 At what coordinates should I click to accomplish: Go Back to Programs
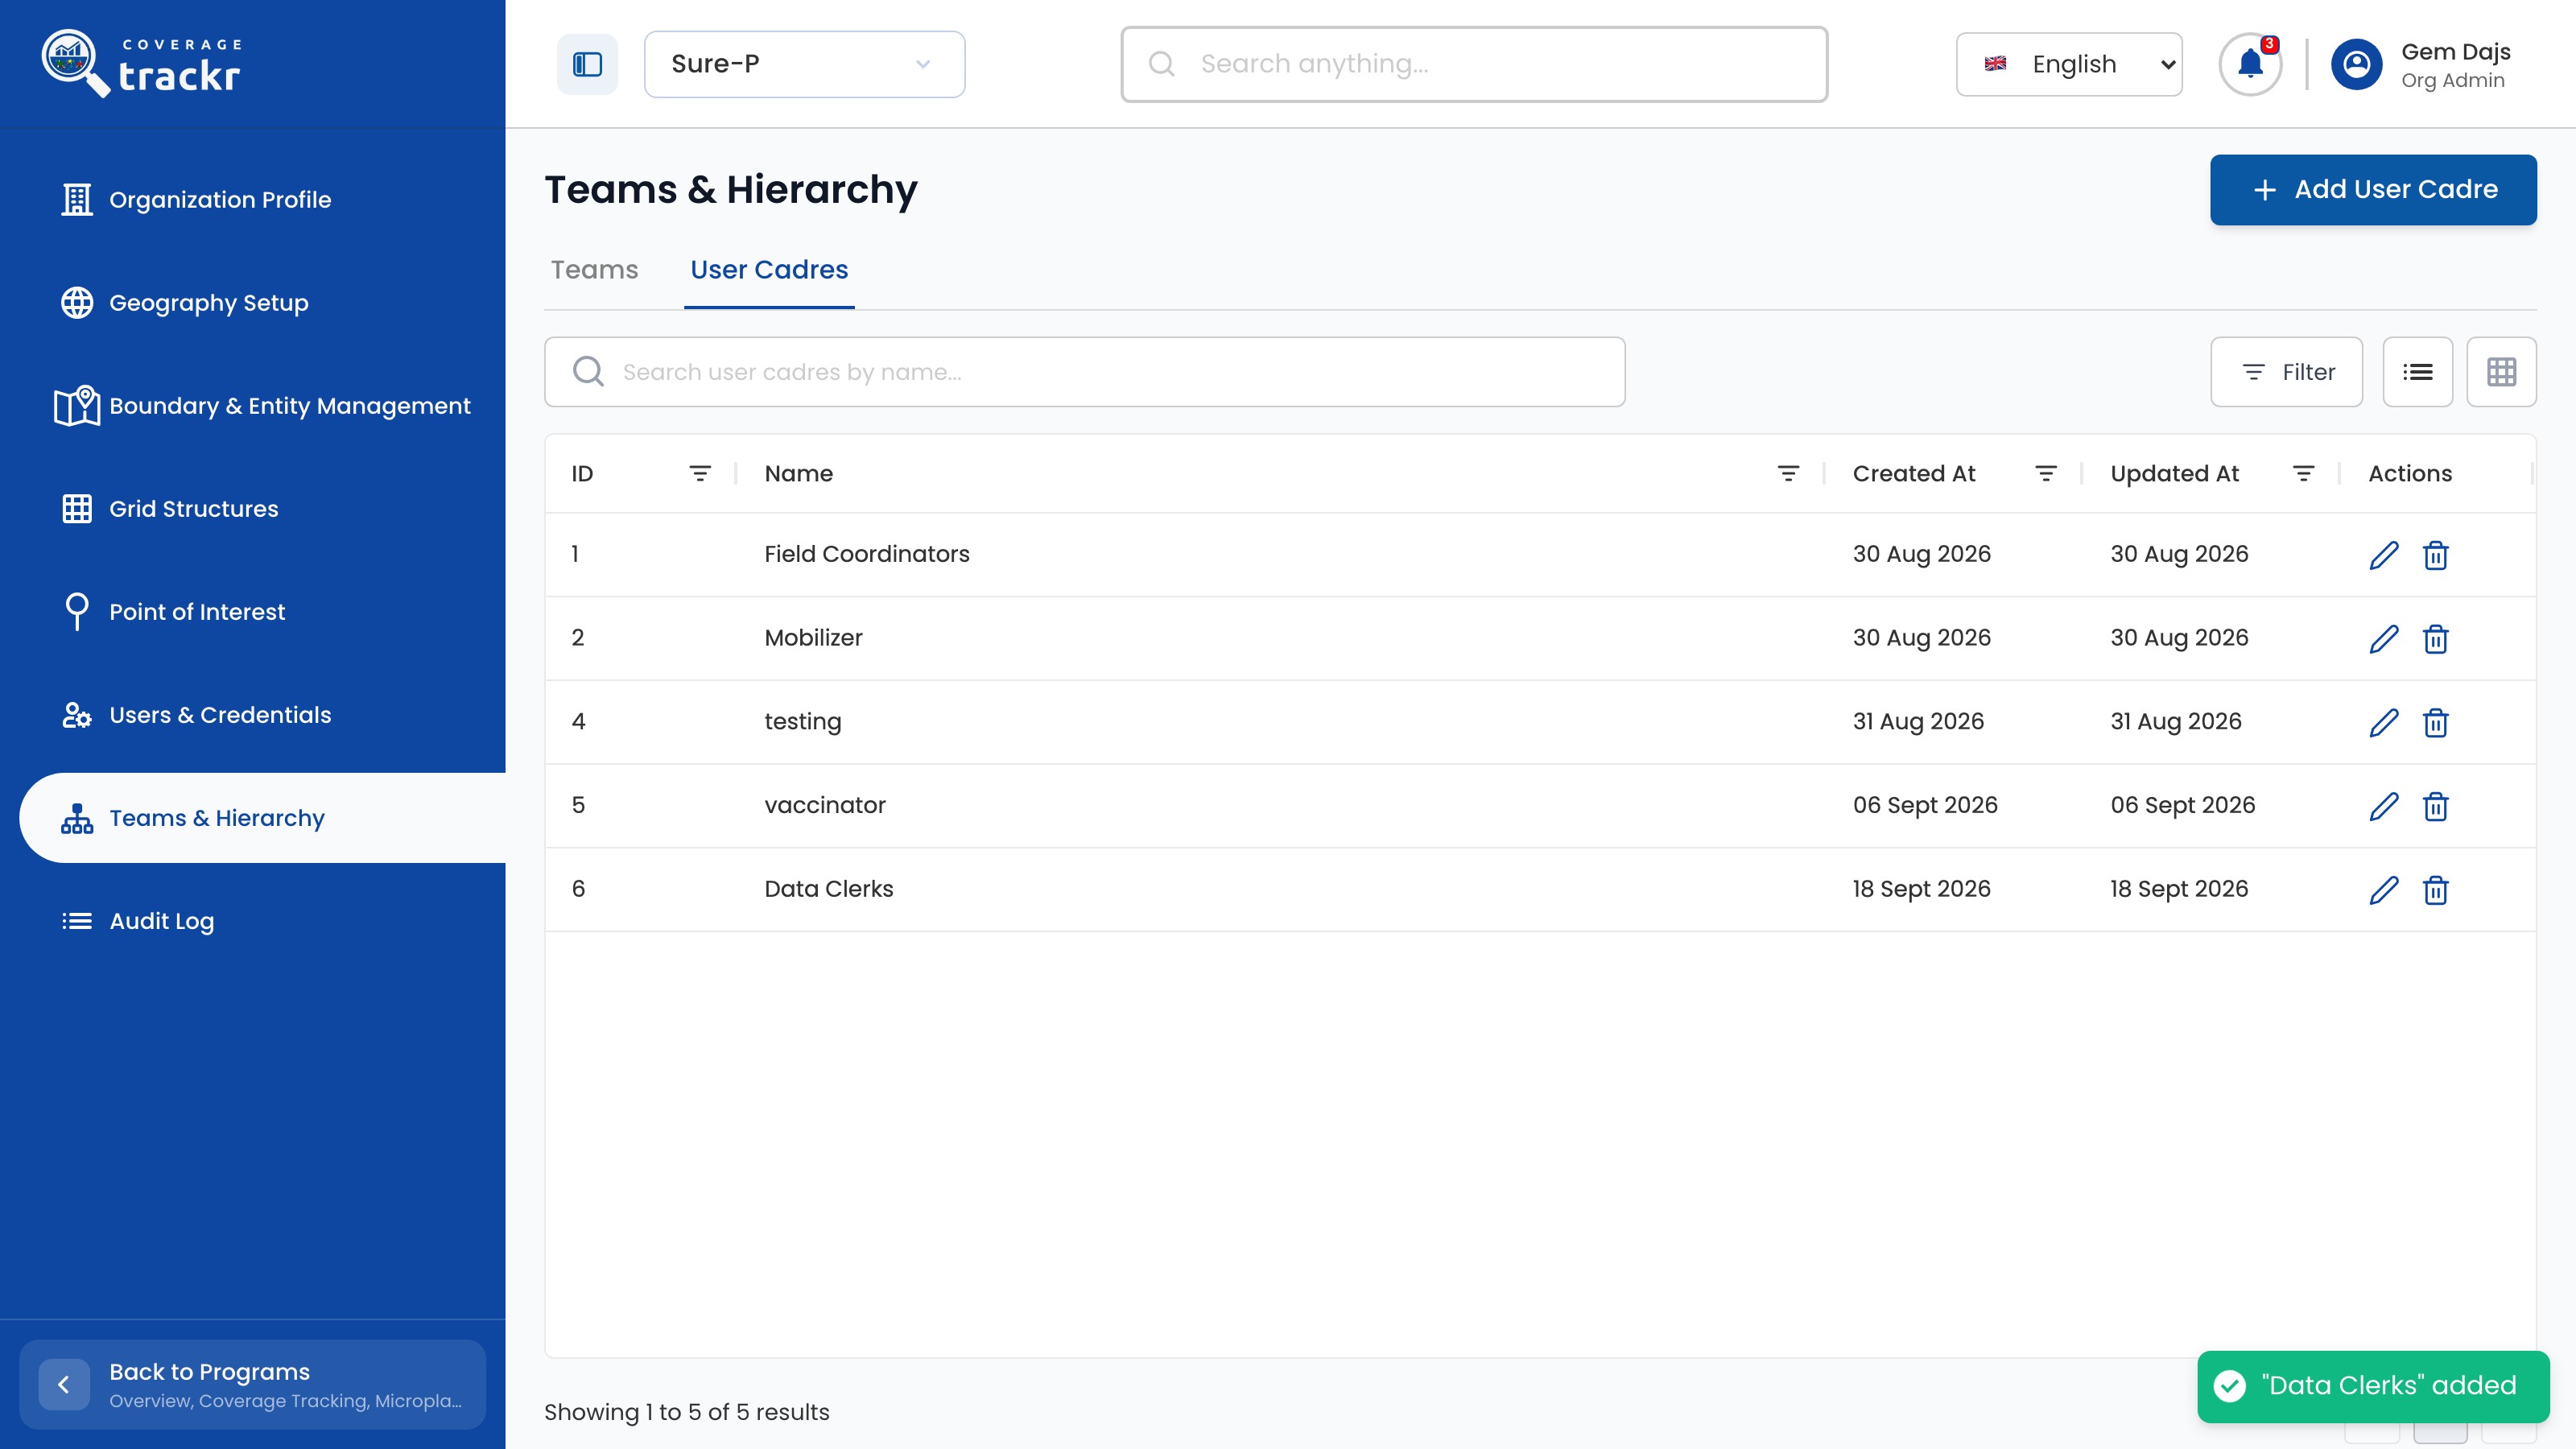[x=253, y=1384]
